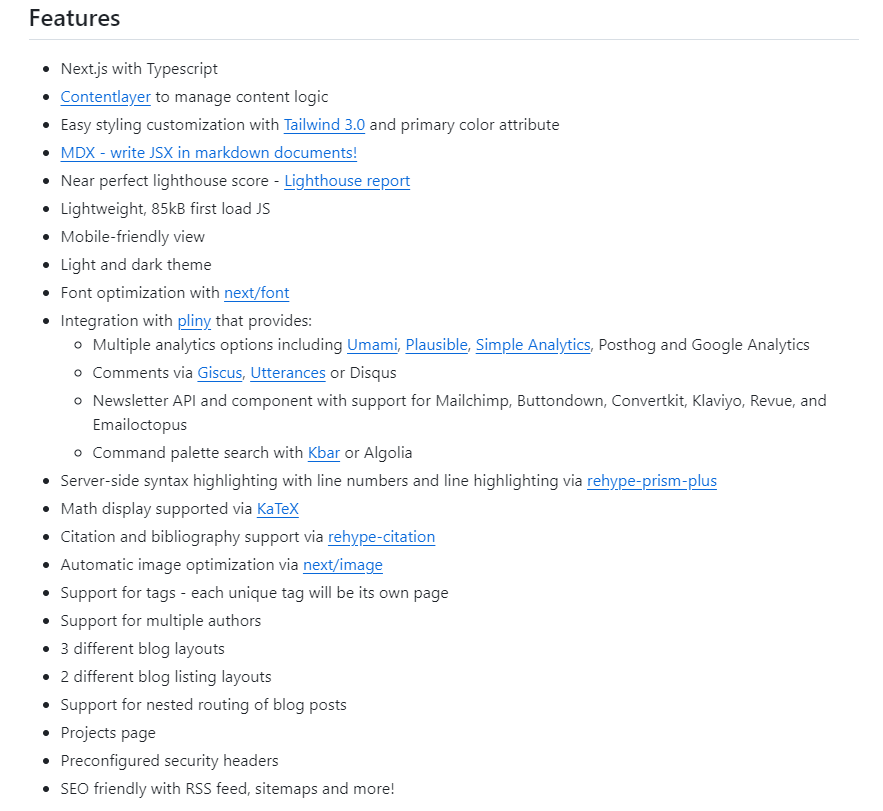
Task: Follow the rehype-prism-plus link
Action: [652, 481]
